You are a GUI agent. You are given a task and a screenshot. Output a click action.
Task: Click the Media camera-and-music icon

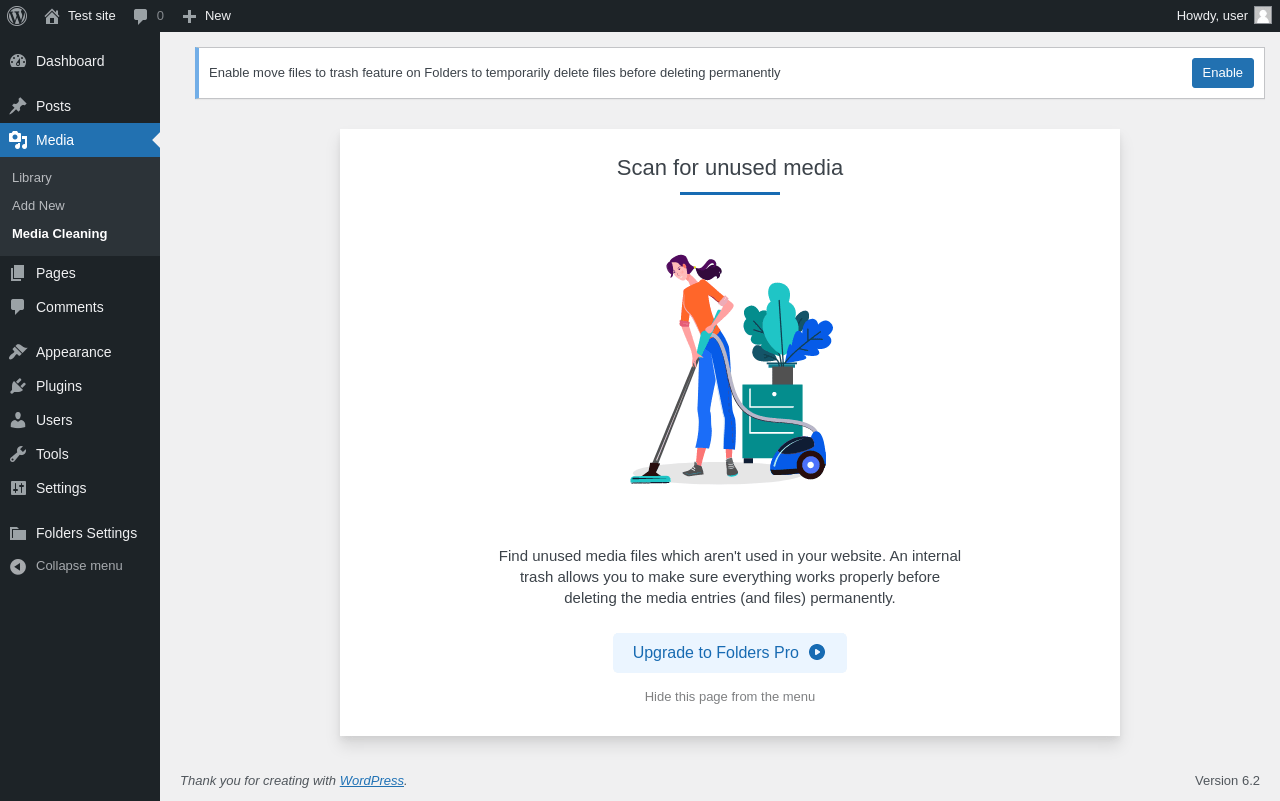coord(18,140)
